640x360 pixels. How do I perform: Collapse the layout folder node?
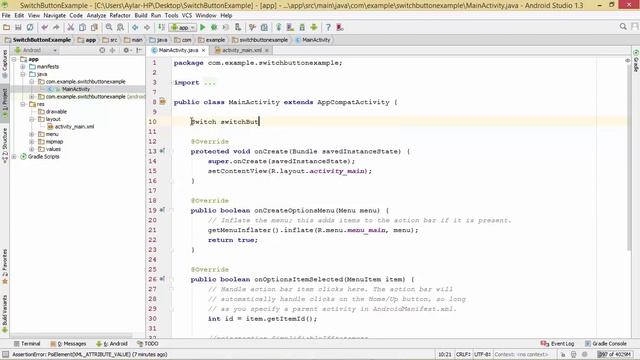coord(32,119)
